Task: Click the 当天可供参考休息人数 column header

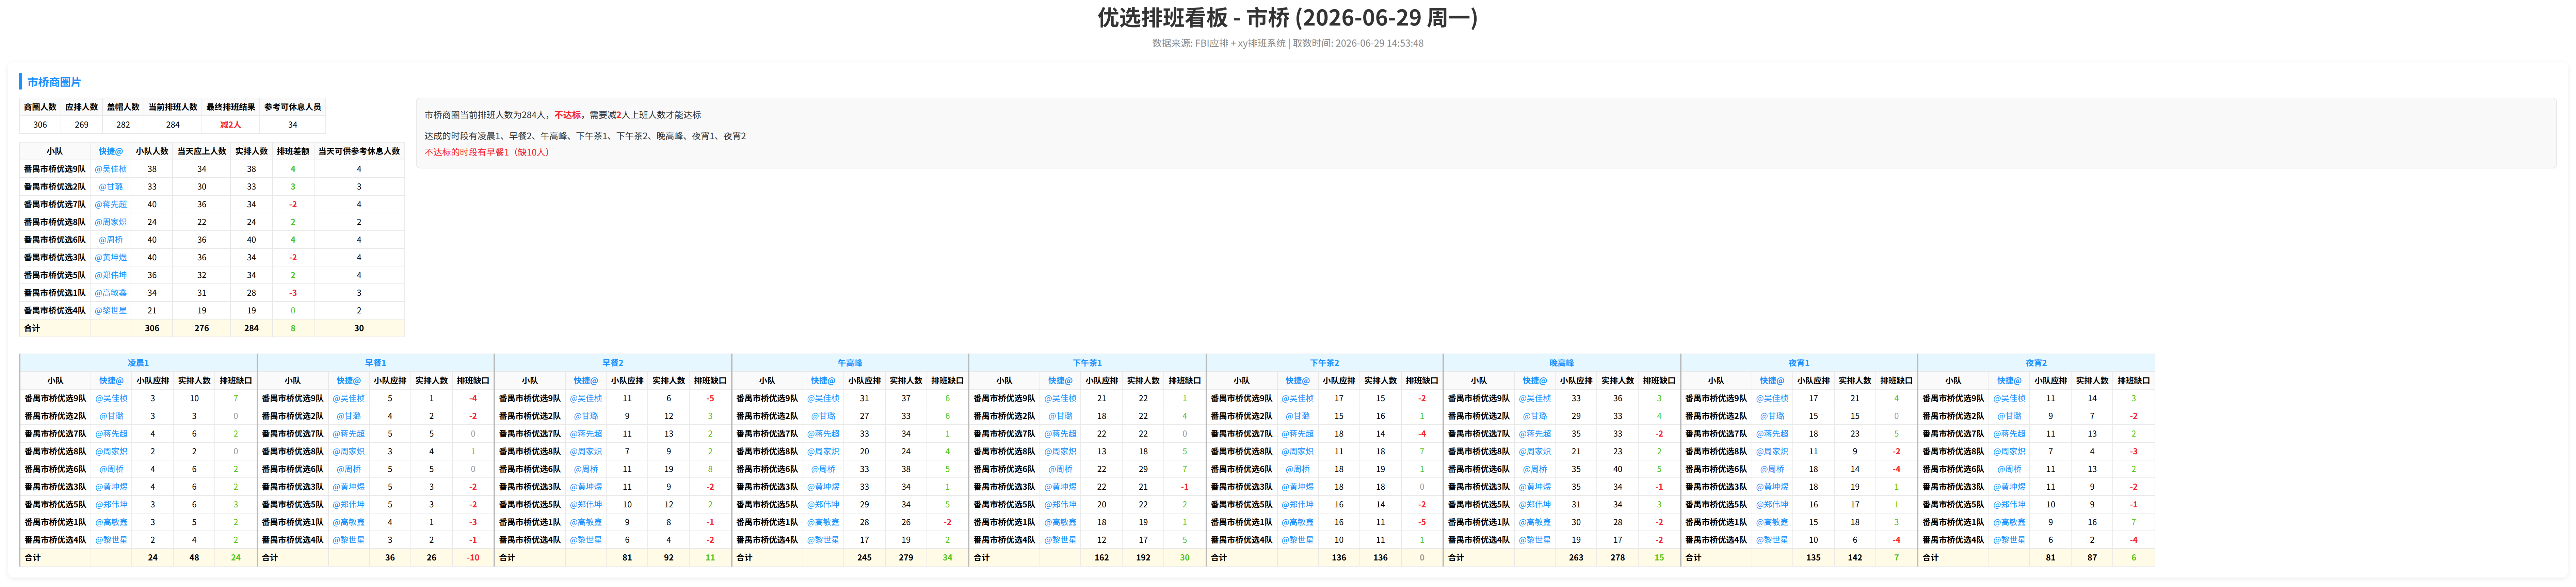Action: tap(359, 151)
